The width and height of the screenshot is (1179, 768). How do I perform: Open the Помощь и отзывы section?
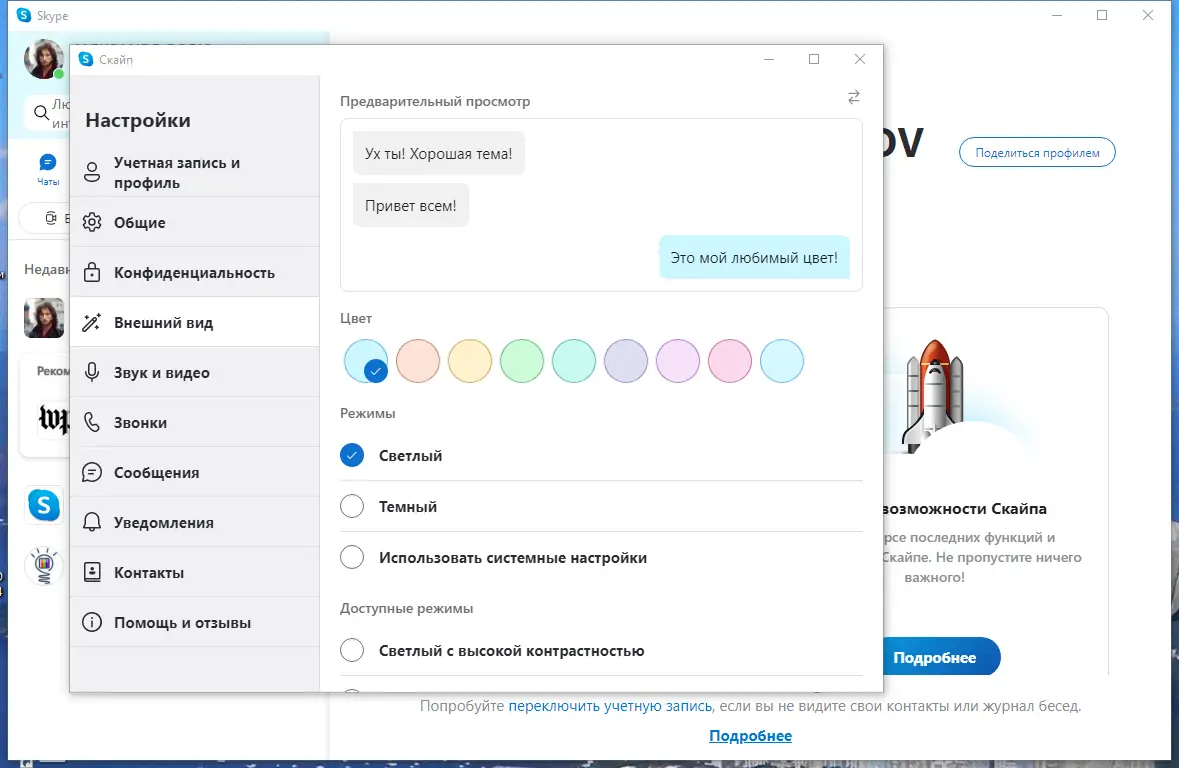[195, 622]
